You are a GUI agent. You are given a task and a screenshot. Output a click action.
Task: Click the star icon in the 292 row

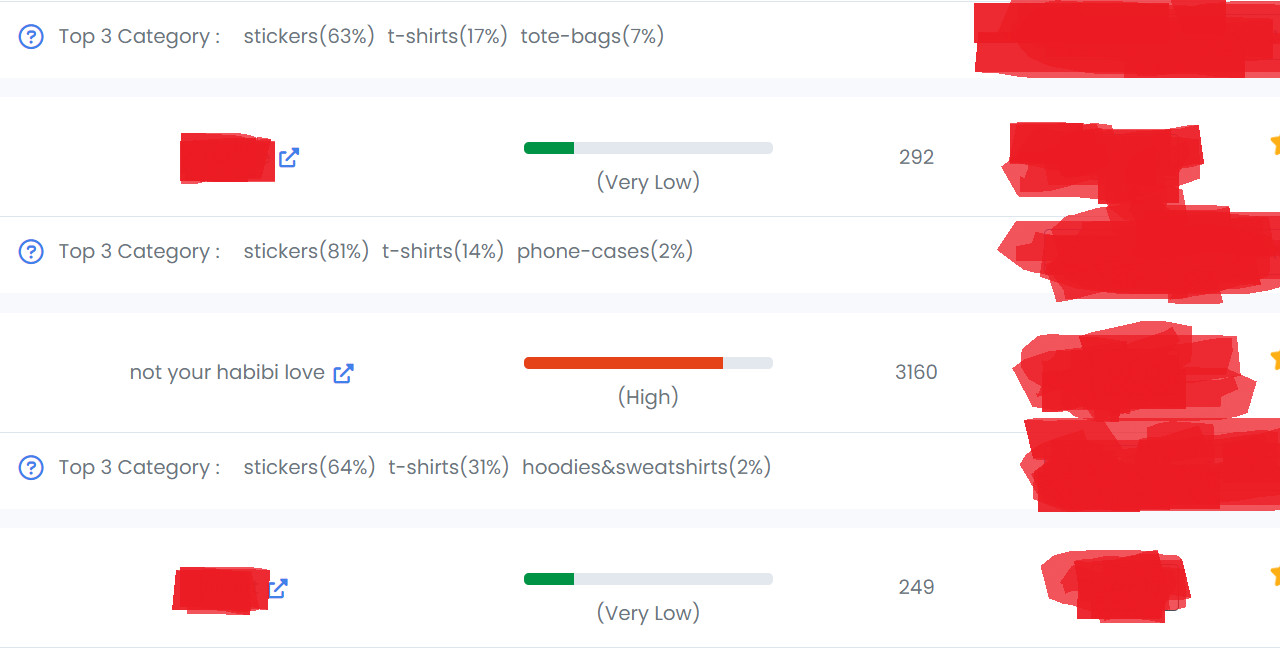1275,144
